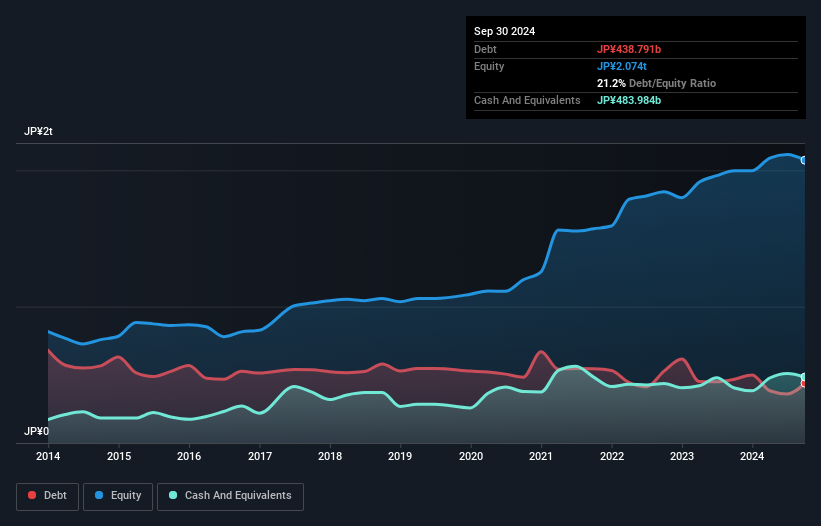Click the 21.2% Debt/Equity Ratio text

click(x=656, y=83)
